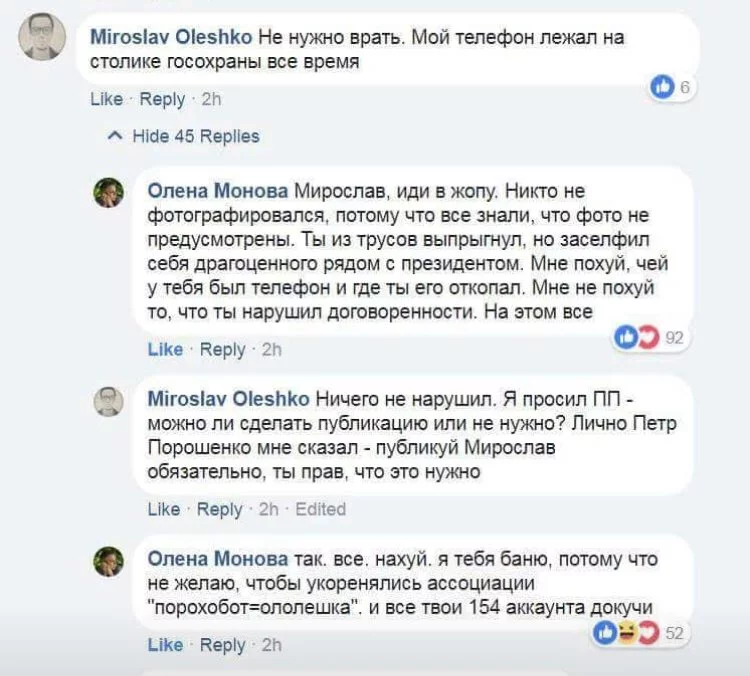Click the like reaction icon showing 6 reactions

click(x=662, y=87)
